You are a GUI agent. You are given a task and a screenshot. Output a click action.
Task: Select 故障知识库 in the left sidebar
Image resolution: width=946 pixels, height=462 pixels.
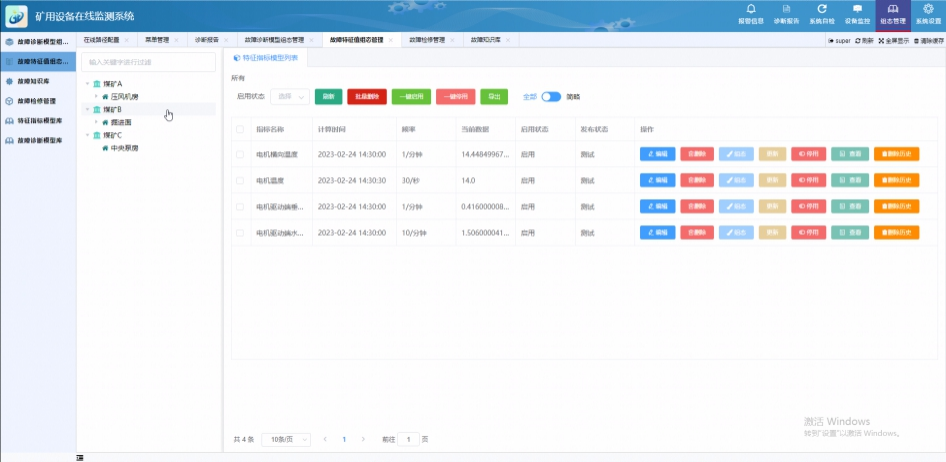pos(37,81)
